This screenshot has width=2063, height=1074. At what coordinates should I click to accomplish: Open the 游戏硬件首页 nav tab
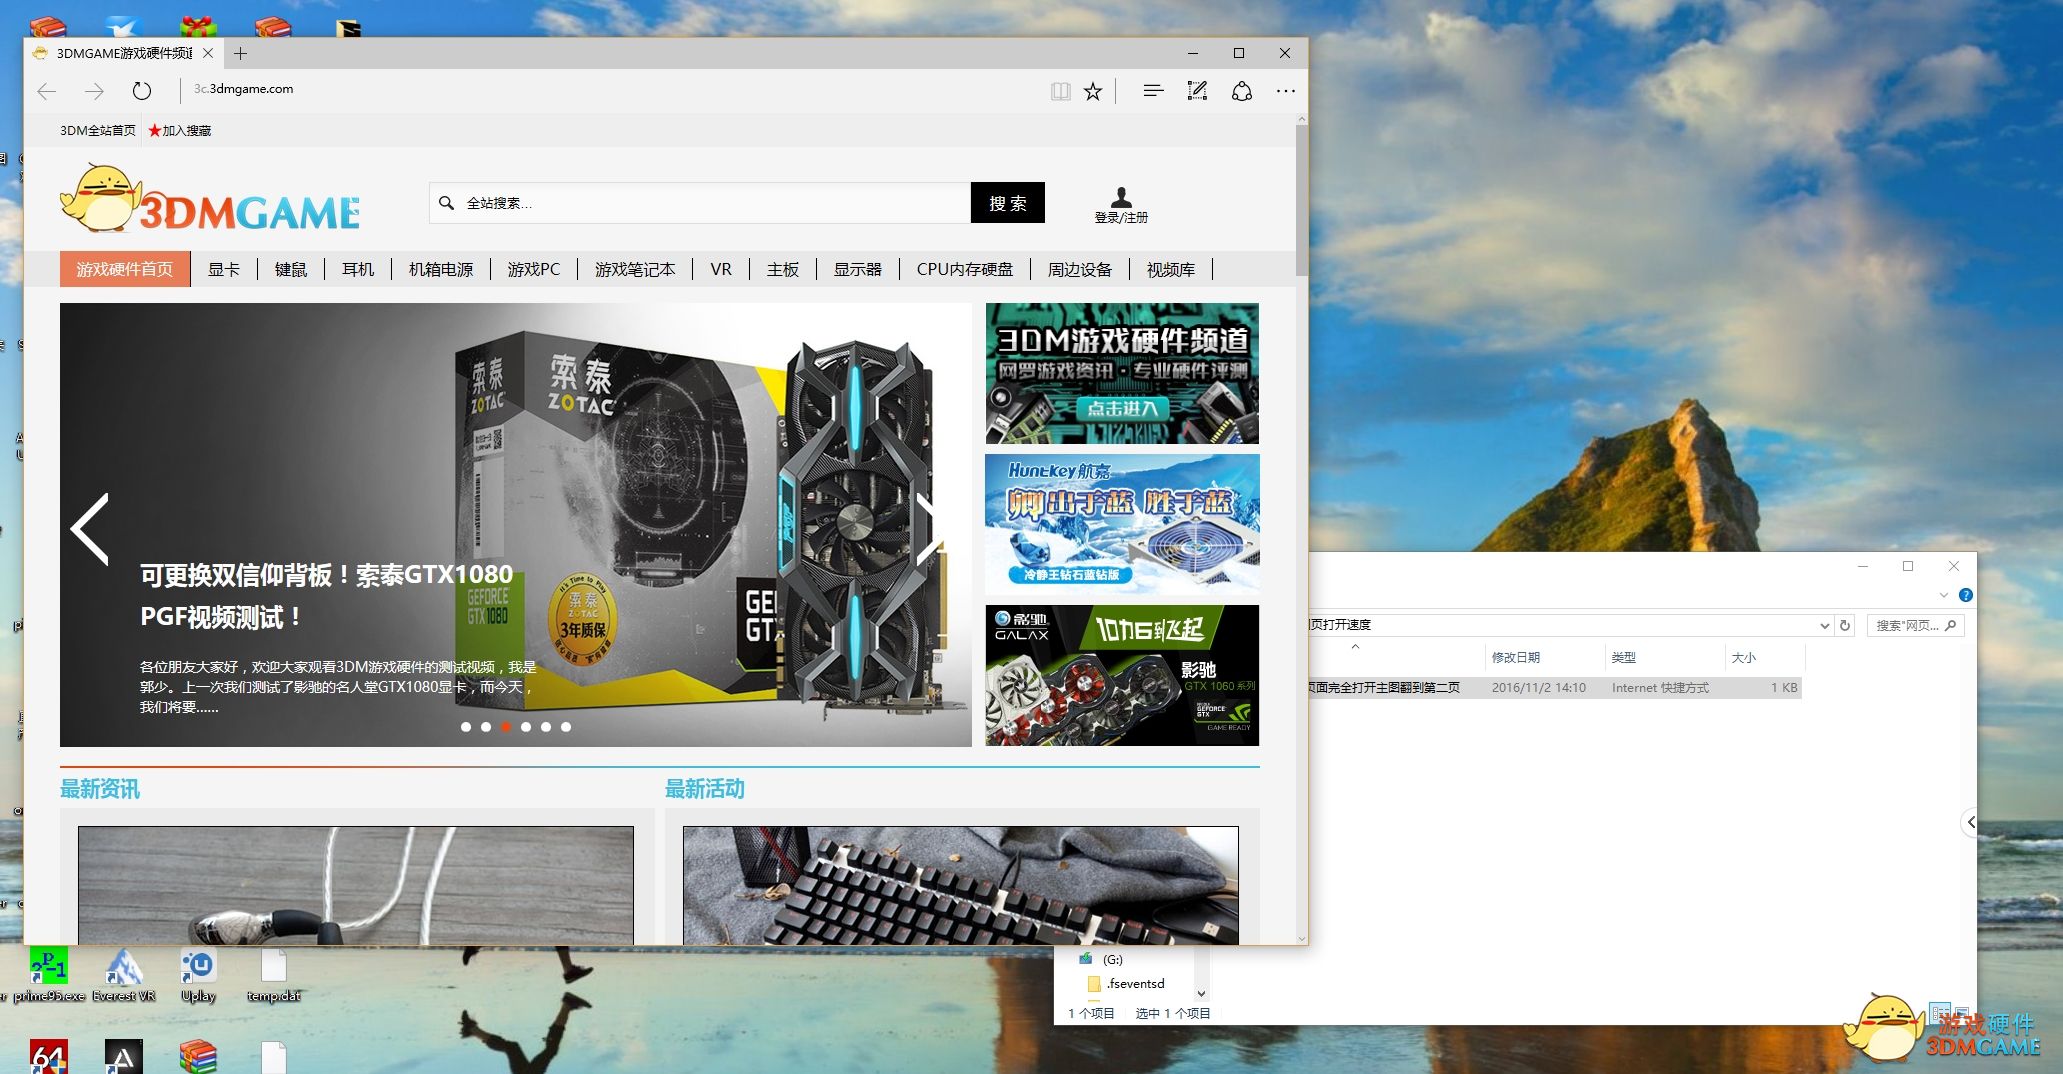[125, 269]
